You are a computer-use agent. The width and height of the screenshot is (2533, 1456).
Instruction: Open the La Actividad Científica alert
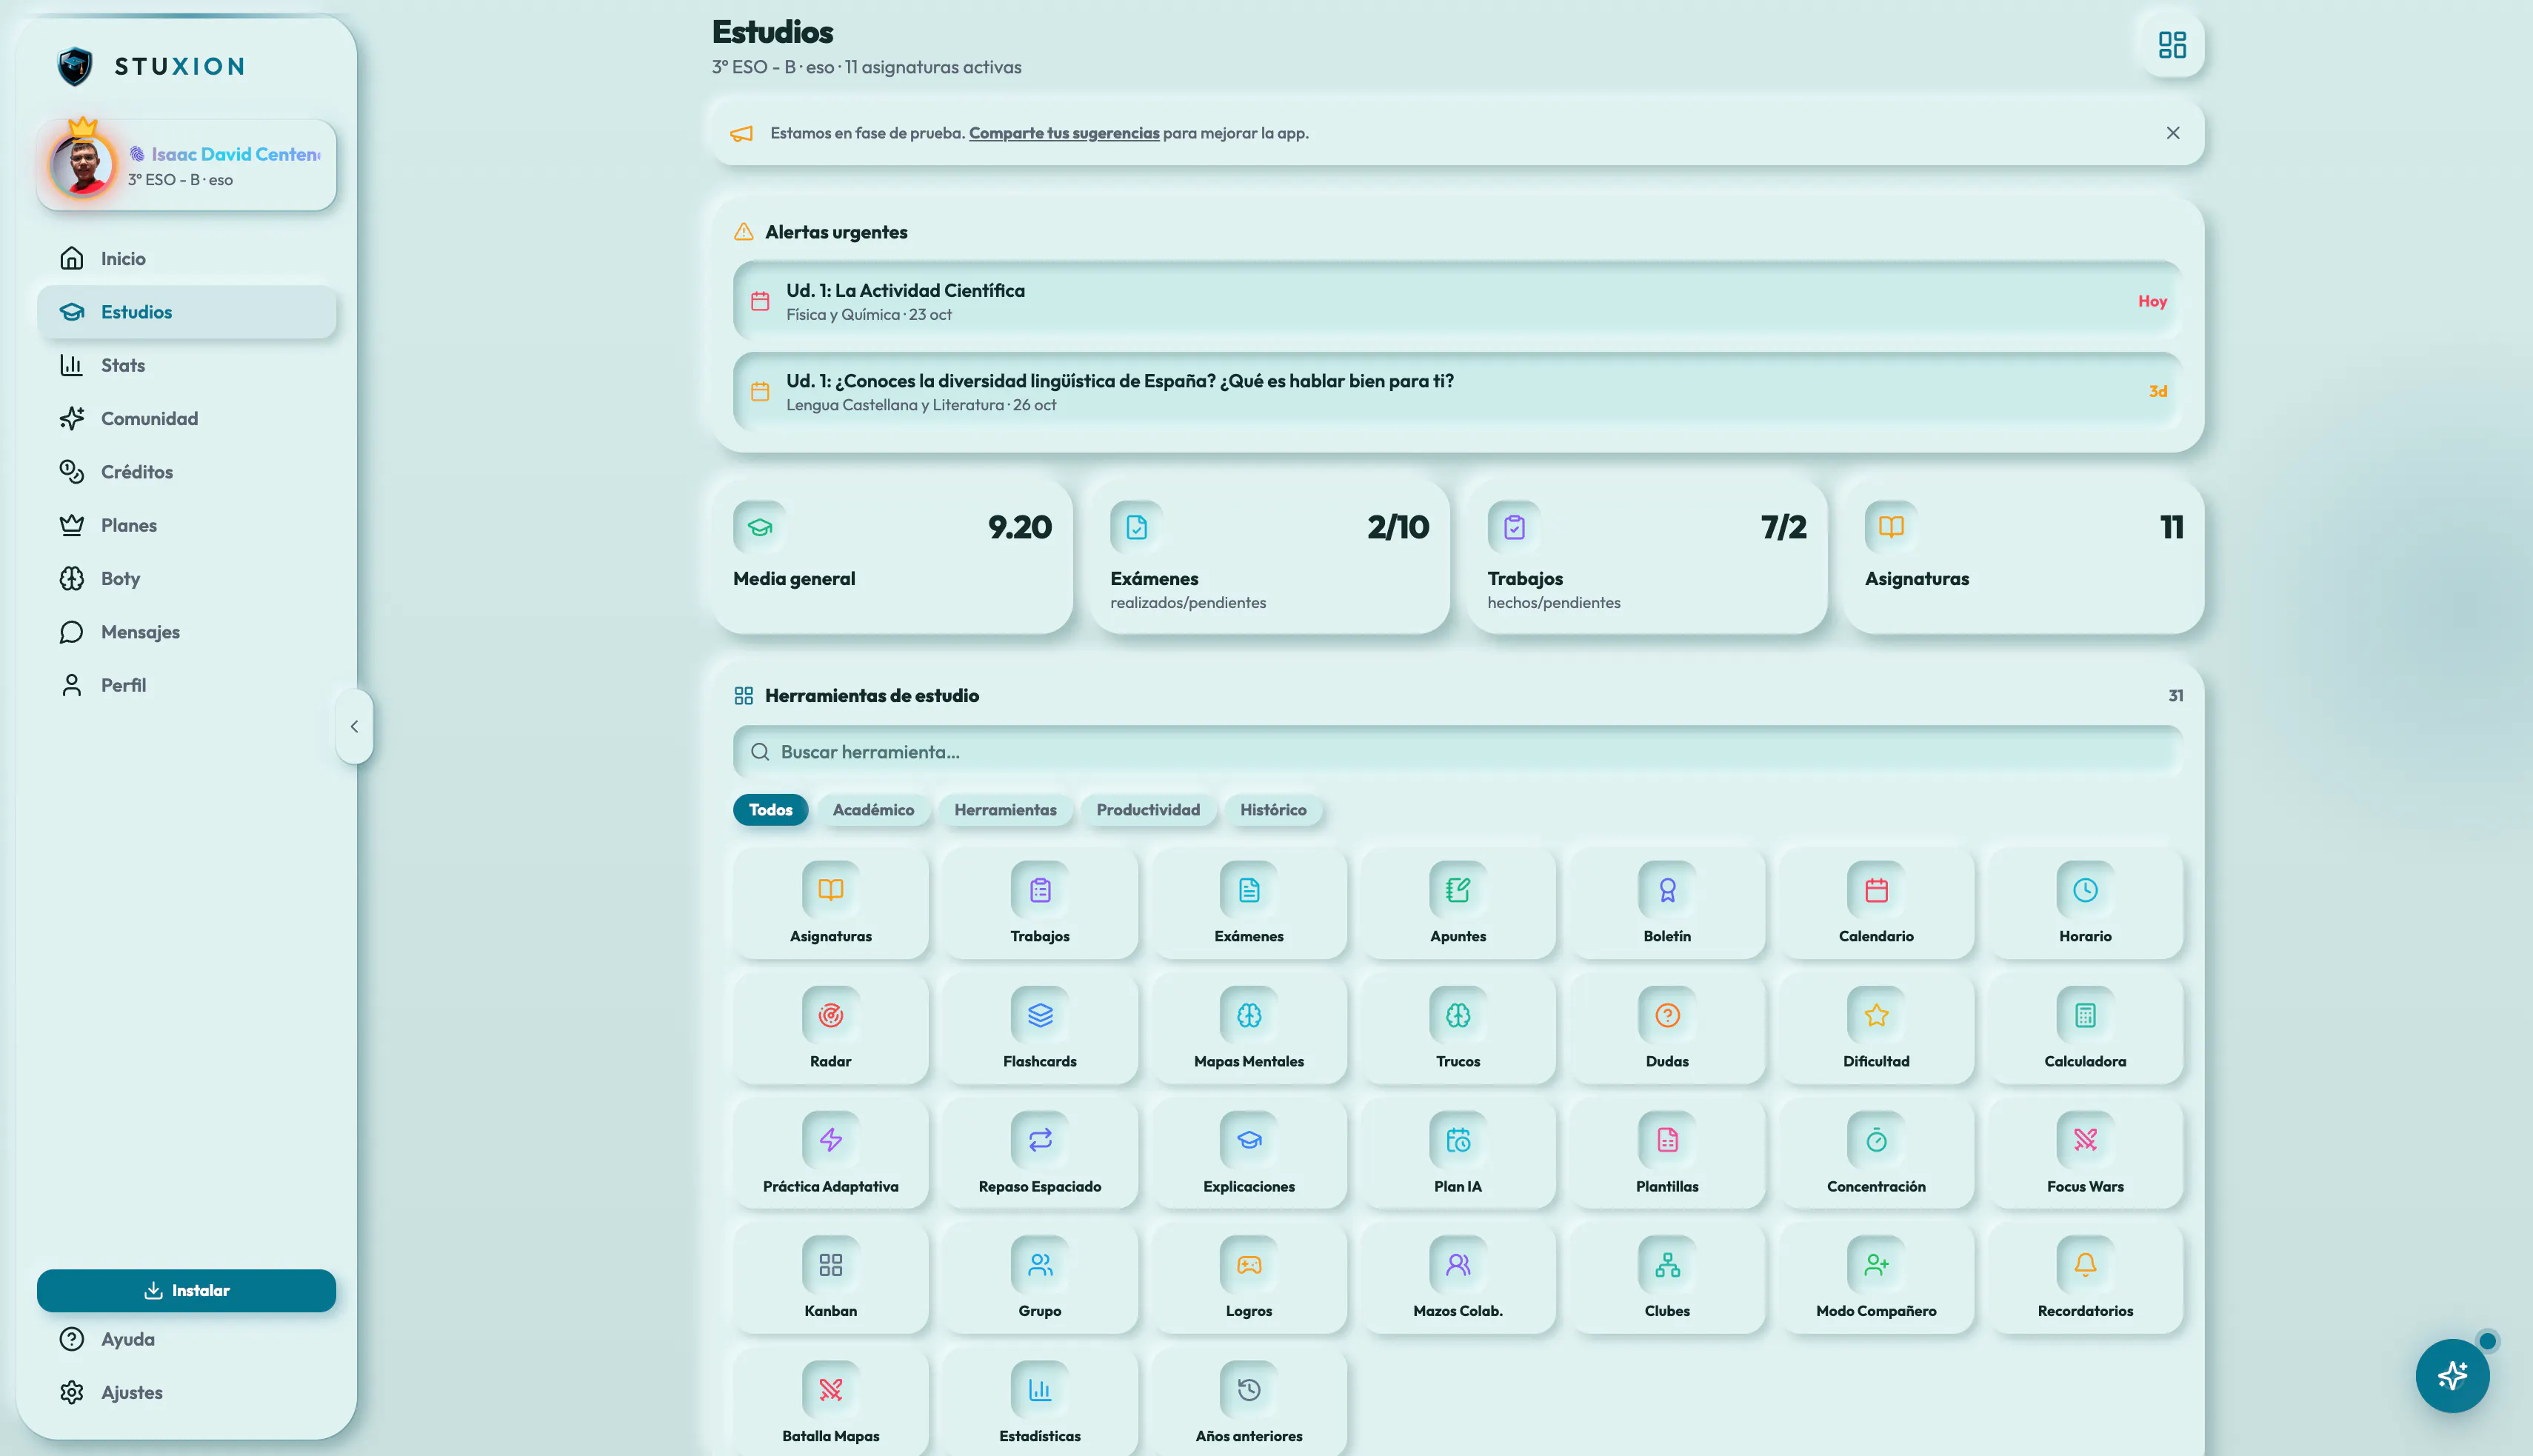[1457, 301]
